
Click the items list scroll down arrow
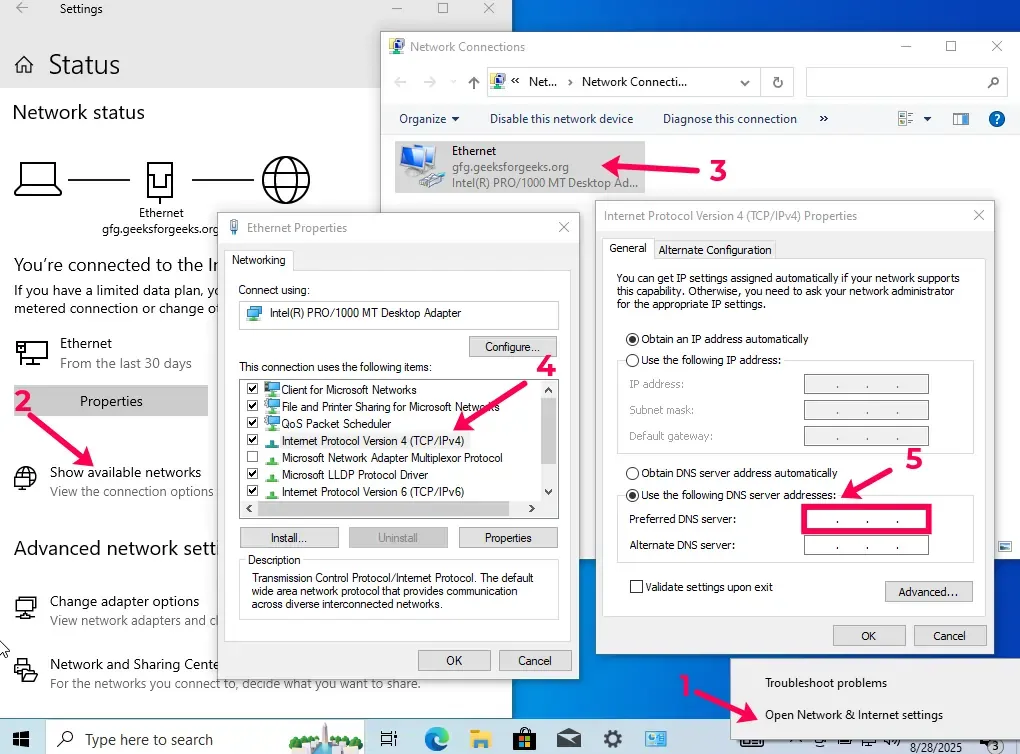coord(548,492)
